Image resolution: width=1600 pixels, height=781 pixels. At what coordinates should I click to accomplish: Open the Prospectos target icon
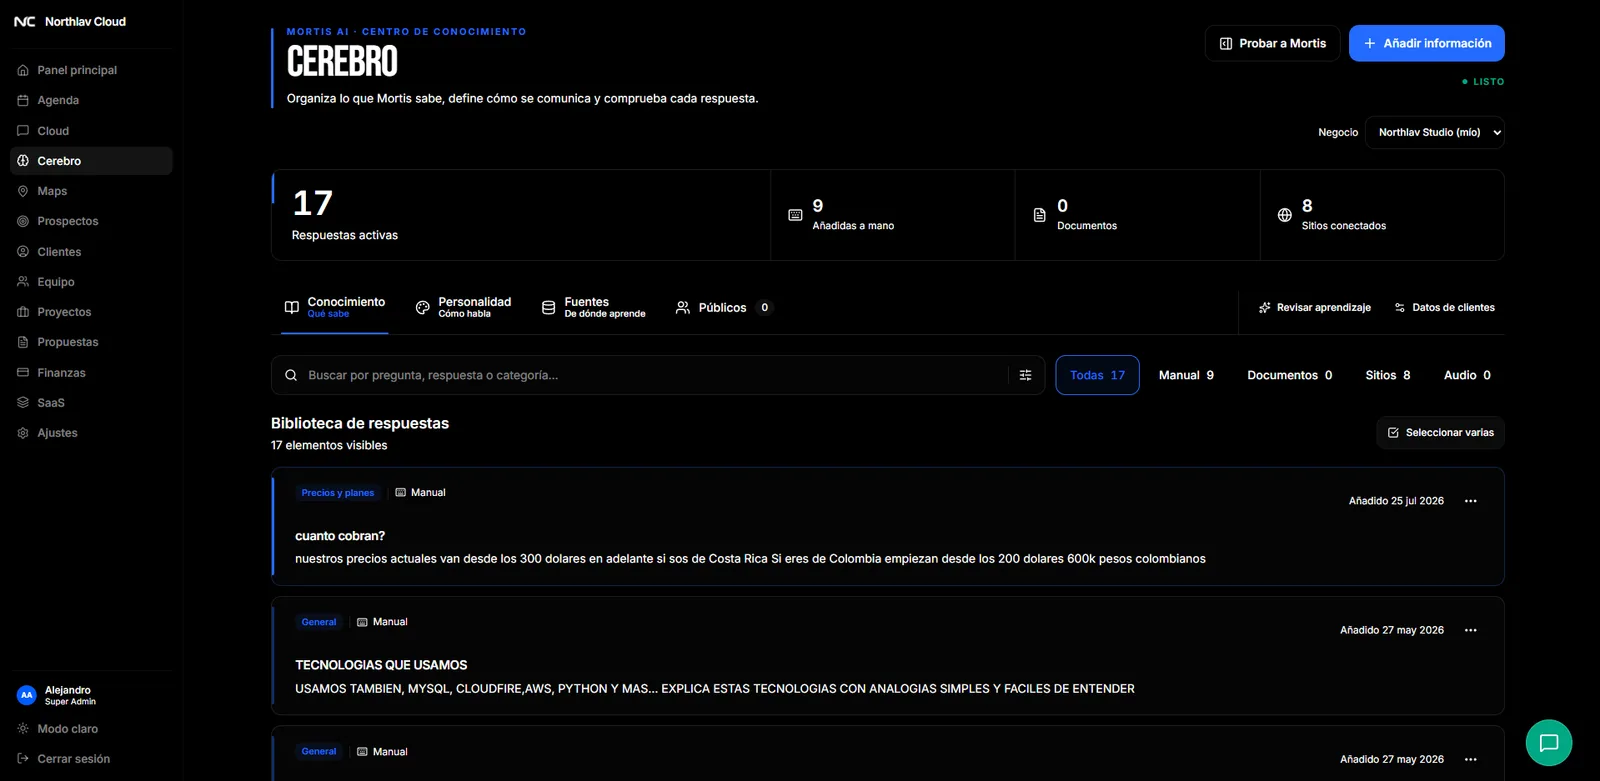coord(23,221)
